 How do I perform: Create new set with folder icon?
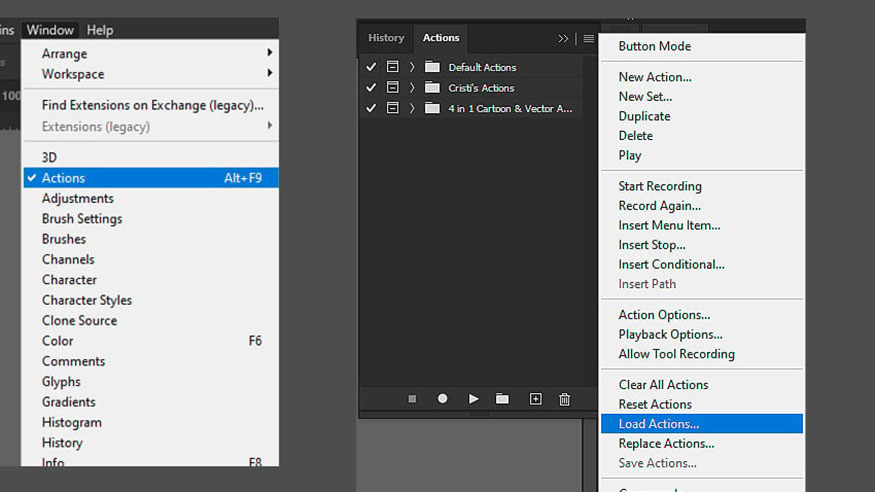pyautogui.click(x=502, y=399)
